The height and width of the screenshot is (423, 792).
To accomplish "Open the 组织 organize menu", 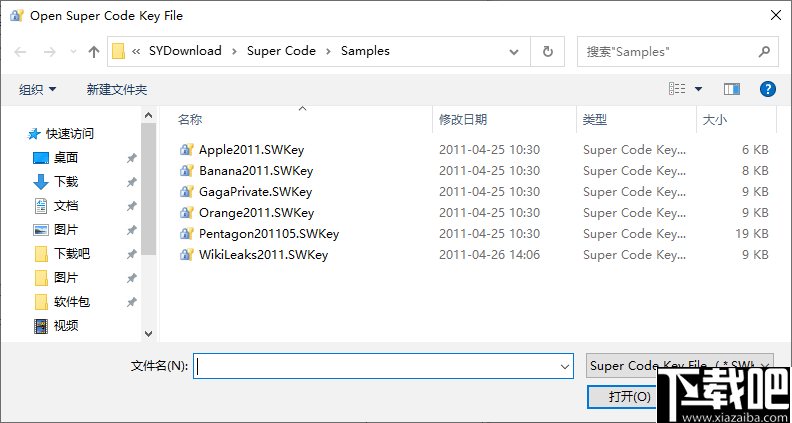I will [x=37, y=90].
